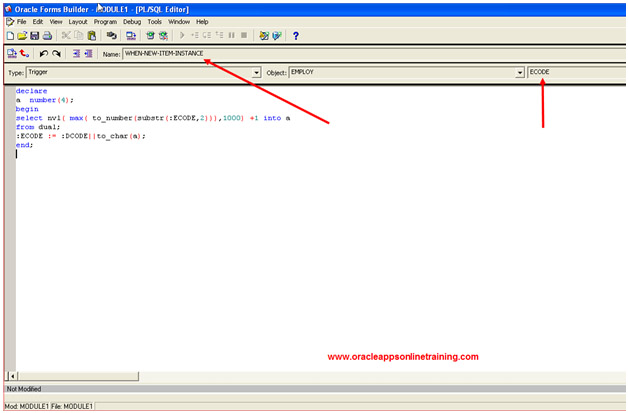Open the Program menu
The height and width of the screenshot is (413, 628).
pyautogui.click(x=105, y=21)
